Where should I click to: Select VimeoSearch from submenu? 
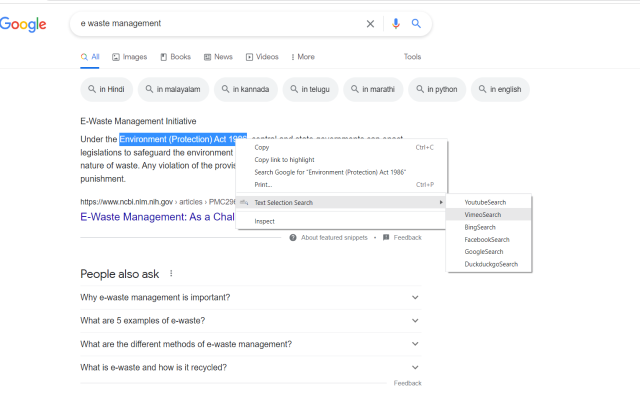point(489,215)
